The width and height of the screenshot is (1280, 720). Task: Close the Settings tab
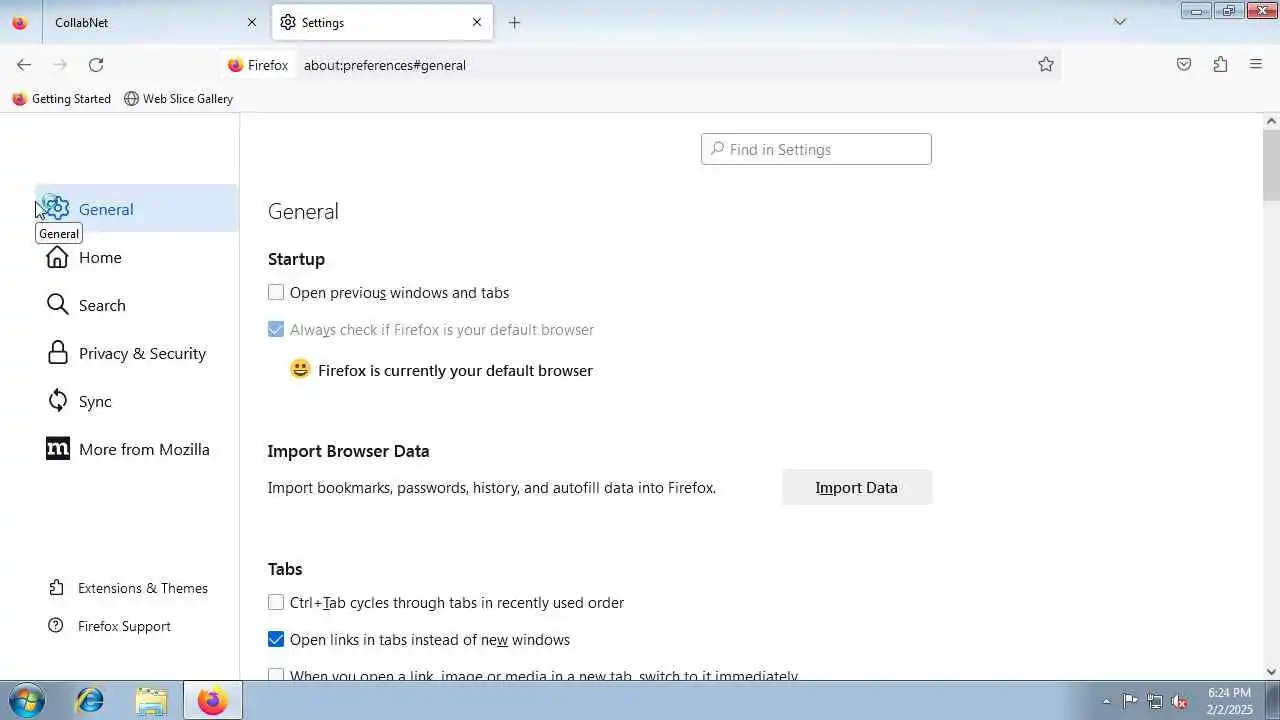click(477, 22)
